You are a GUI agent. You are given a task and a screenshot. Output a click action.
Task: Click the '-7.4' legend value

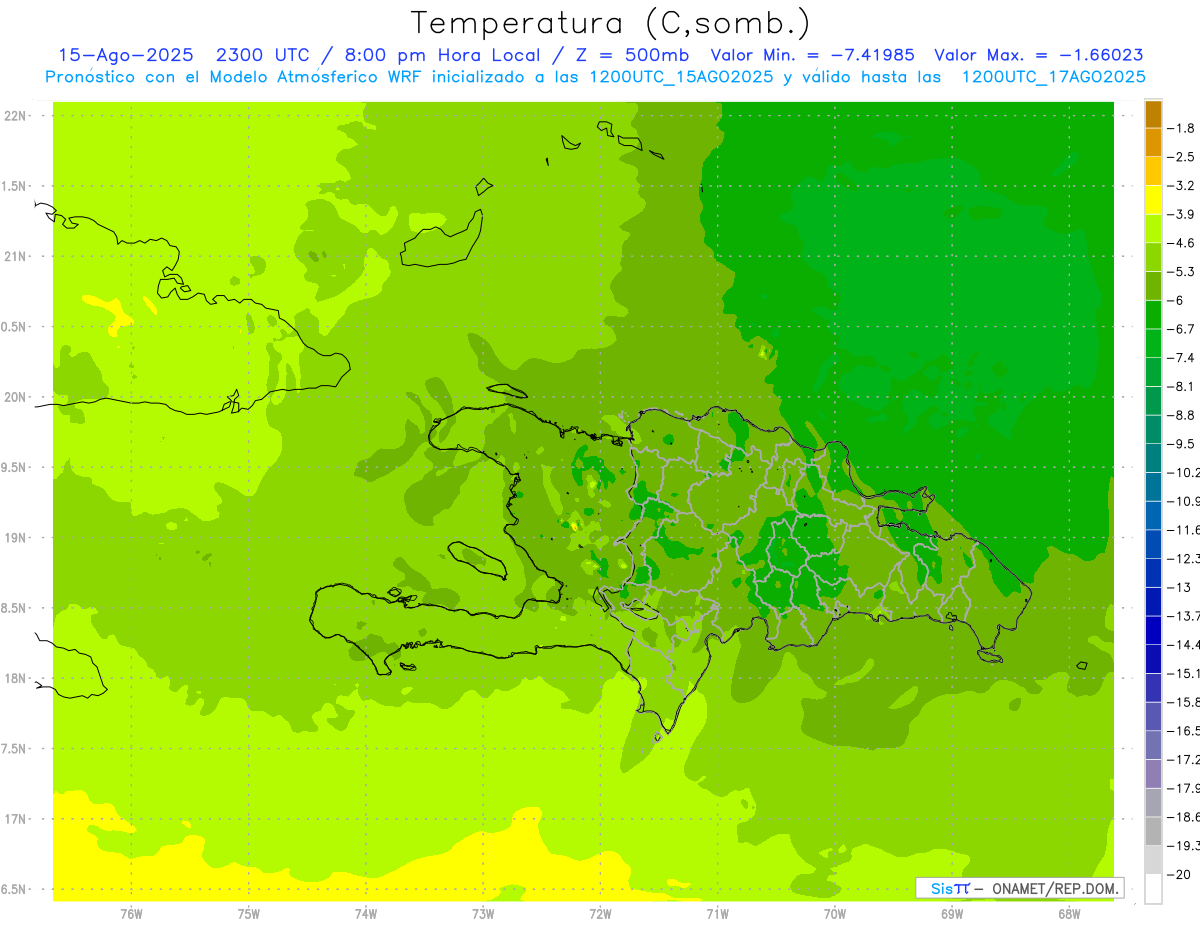pos(1182,358)
